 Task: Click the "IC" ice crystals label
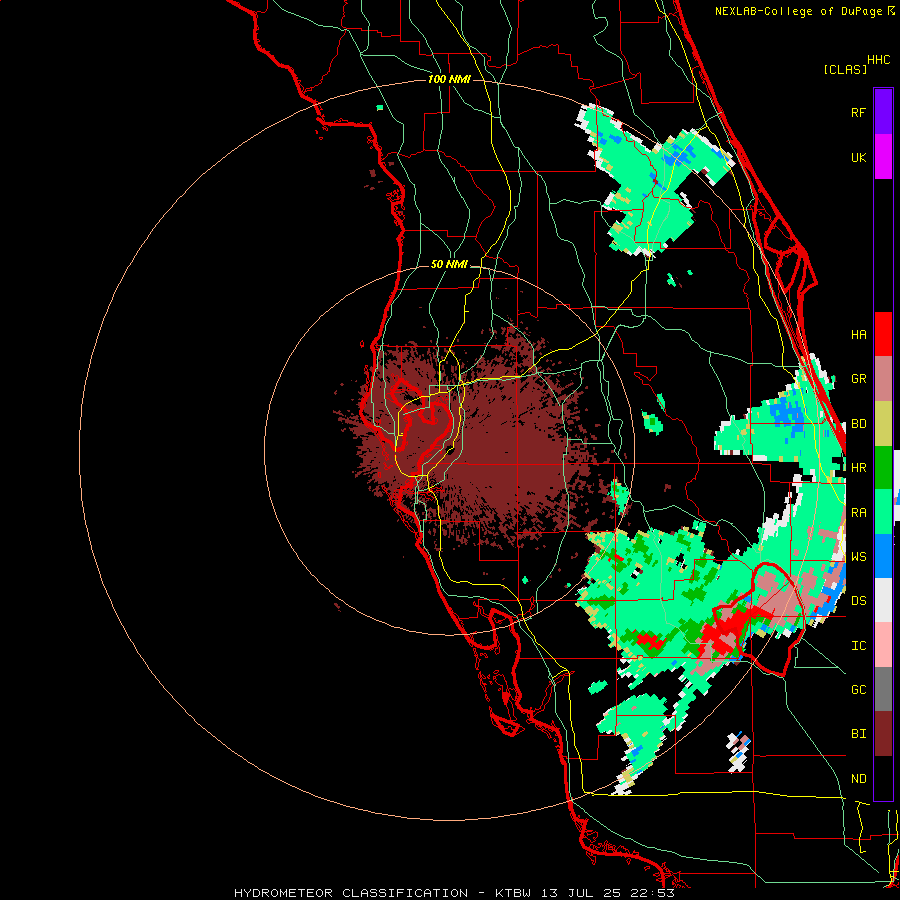point(858,646)
